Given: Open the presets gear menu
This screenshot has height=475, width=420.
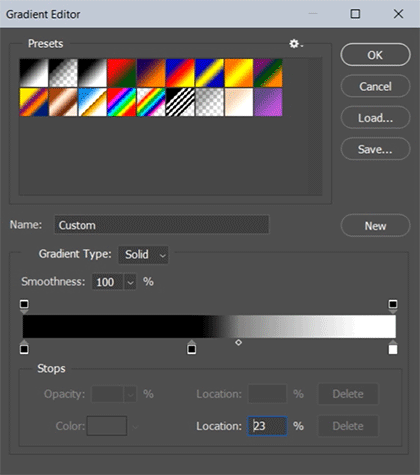Looking at the screenshot, I should pos(295,44).
